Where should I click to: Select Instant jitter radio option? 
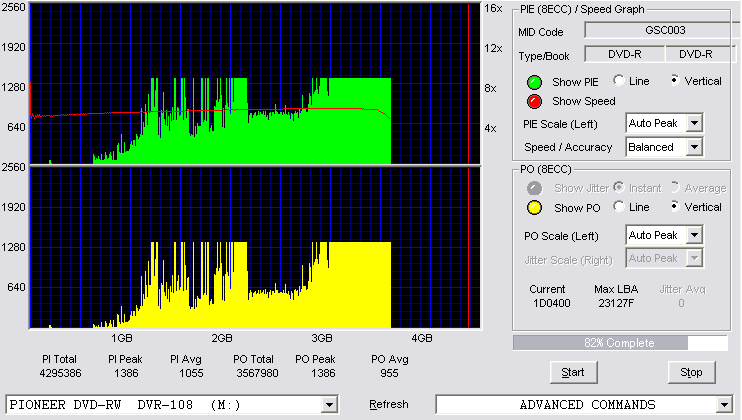click(x=618, y=187)
